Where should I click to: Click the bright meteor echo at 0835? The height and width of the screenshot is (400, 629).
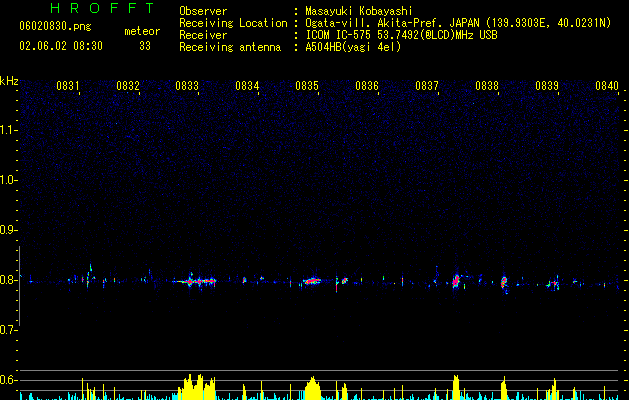(312, 281)
